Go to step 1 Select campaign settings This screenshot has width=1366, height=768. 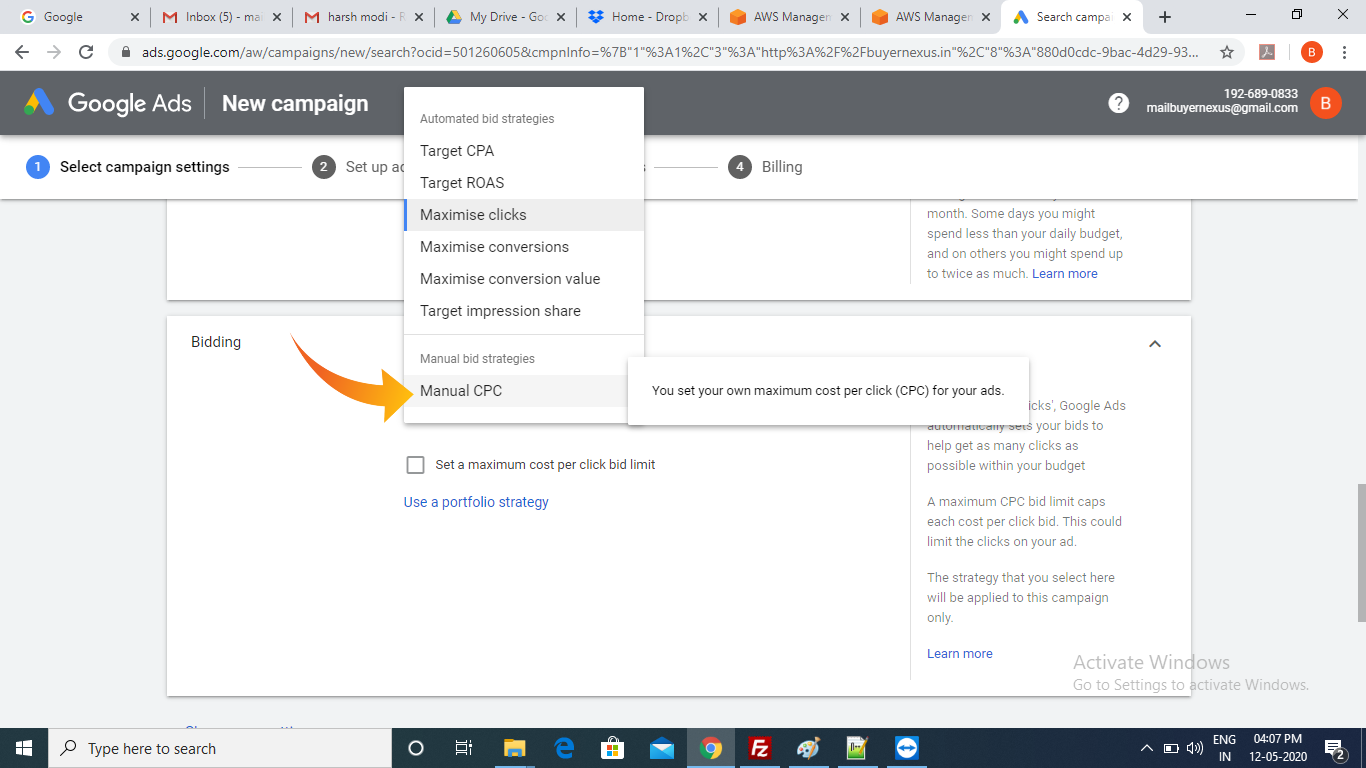tap(128, 167)
